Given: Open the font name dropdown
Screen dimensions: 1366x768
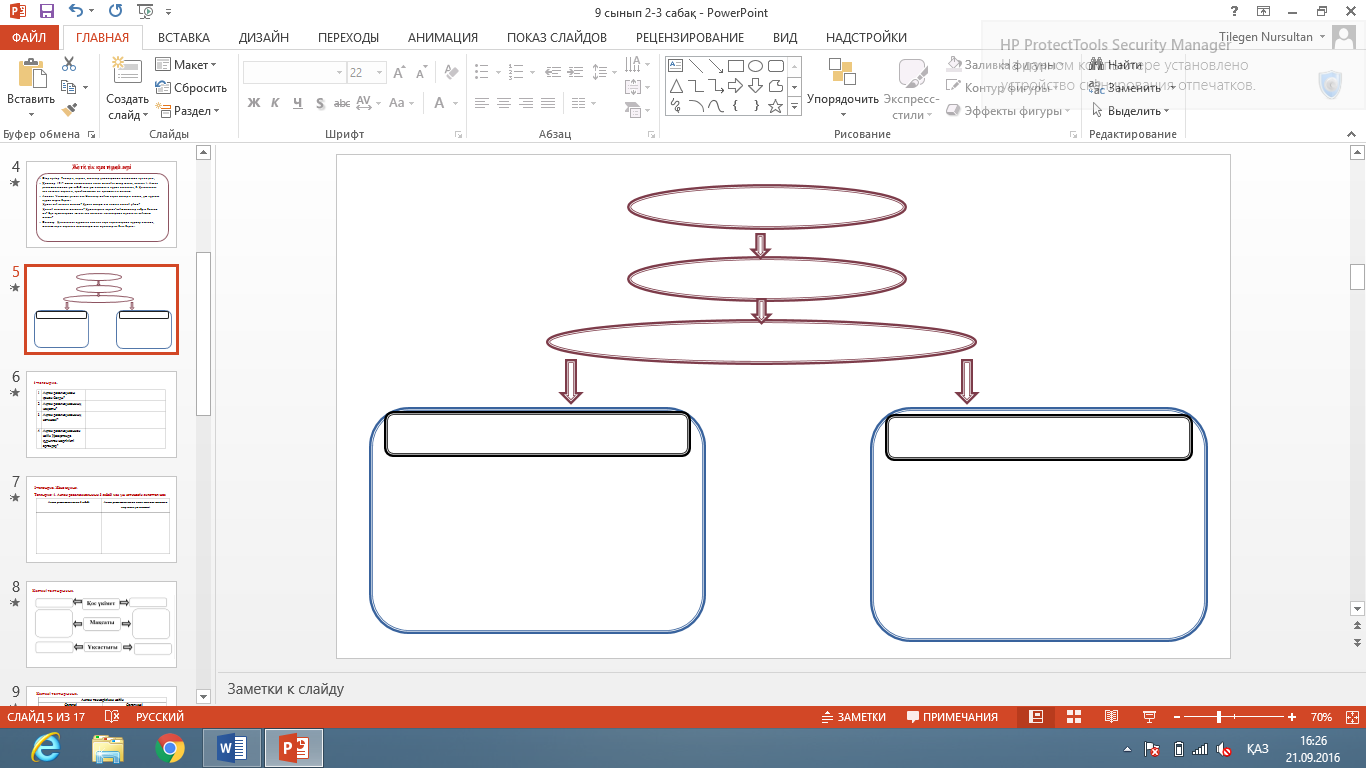Looking at the screenshot, I should tap(338, 73).
